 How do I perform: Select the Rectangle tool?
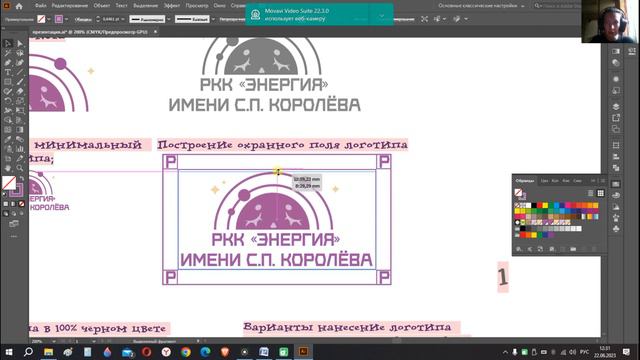point(8,82)
